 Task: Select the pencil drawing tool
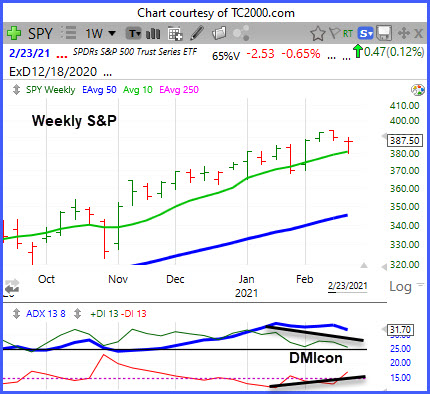point(197,33)
